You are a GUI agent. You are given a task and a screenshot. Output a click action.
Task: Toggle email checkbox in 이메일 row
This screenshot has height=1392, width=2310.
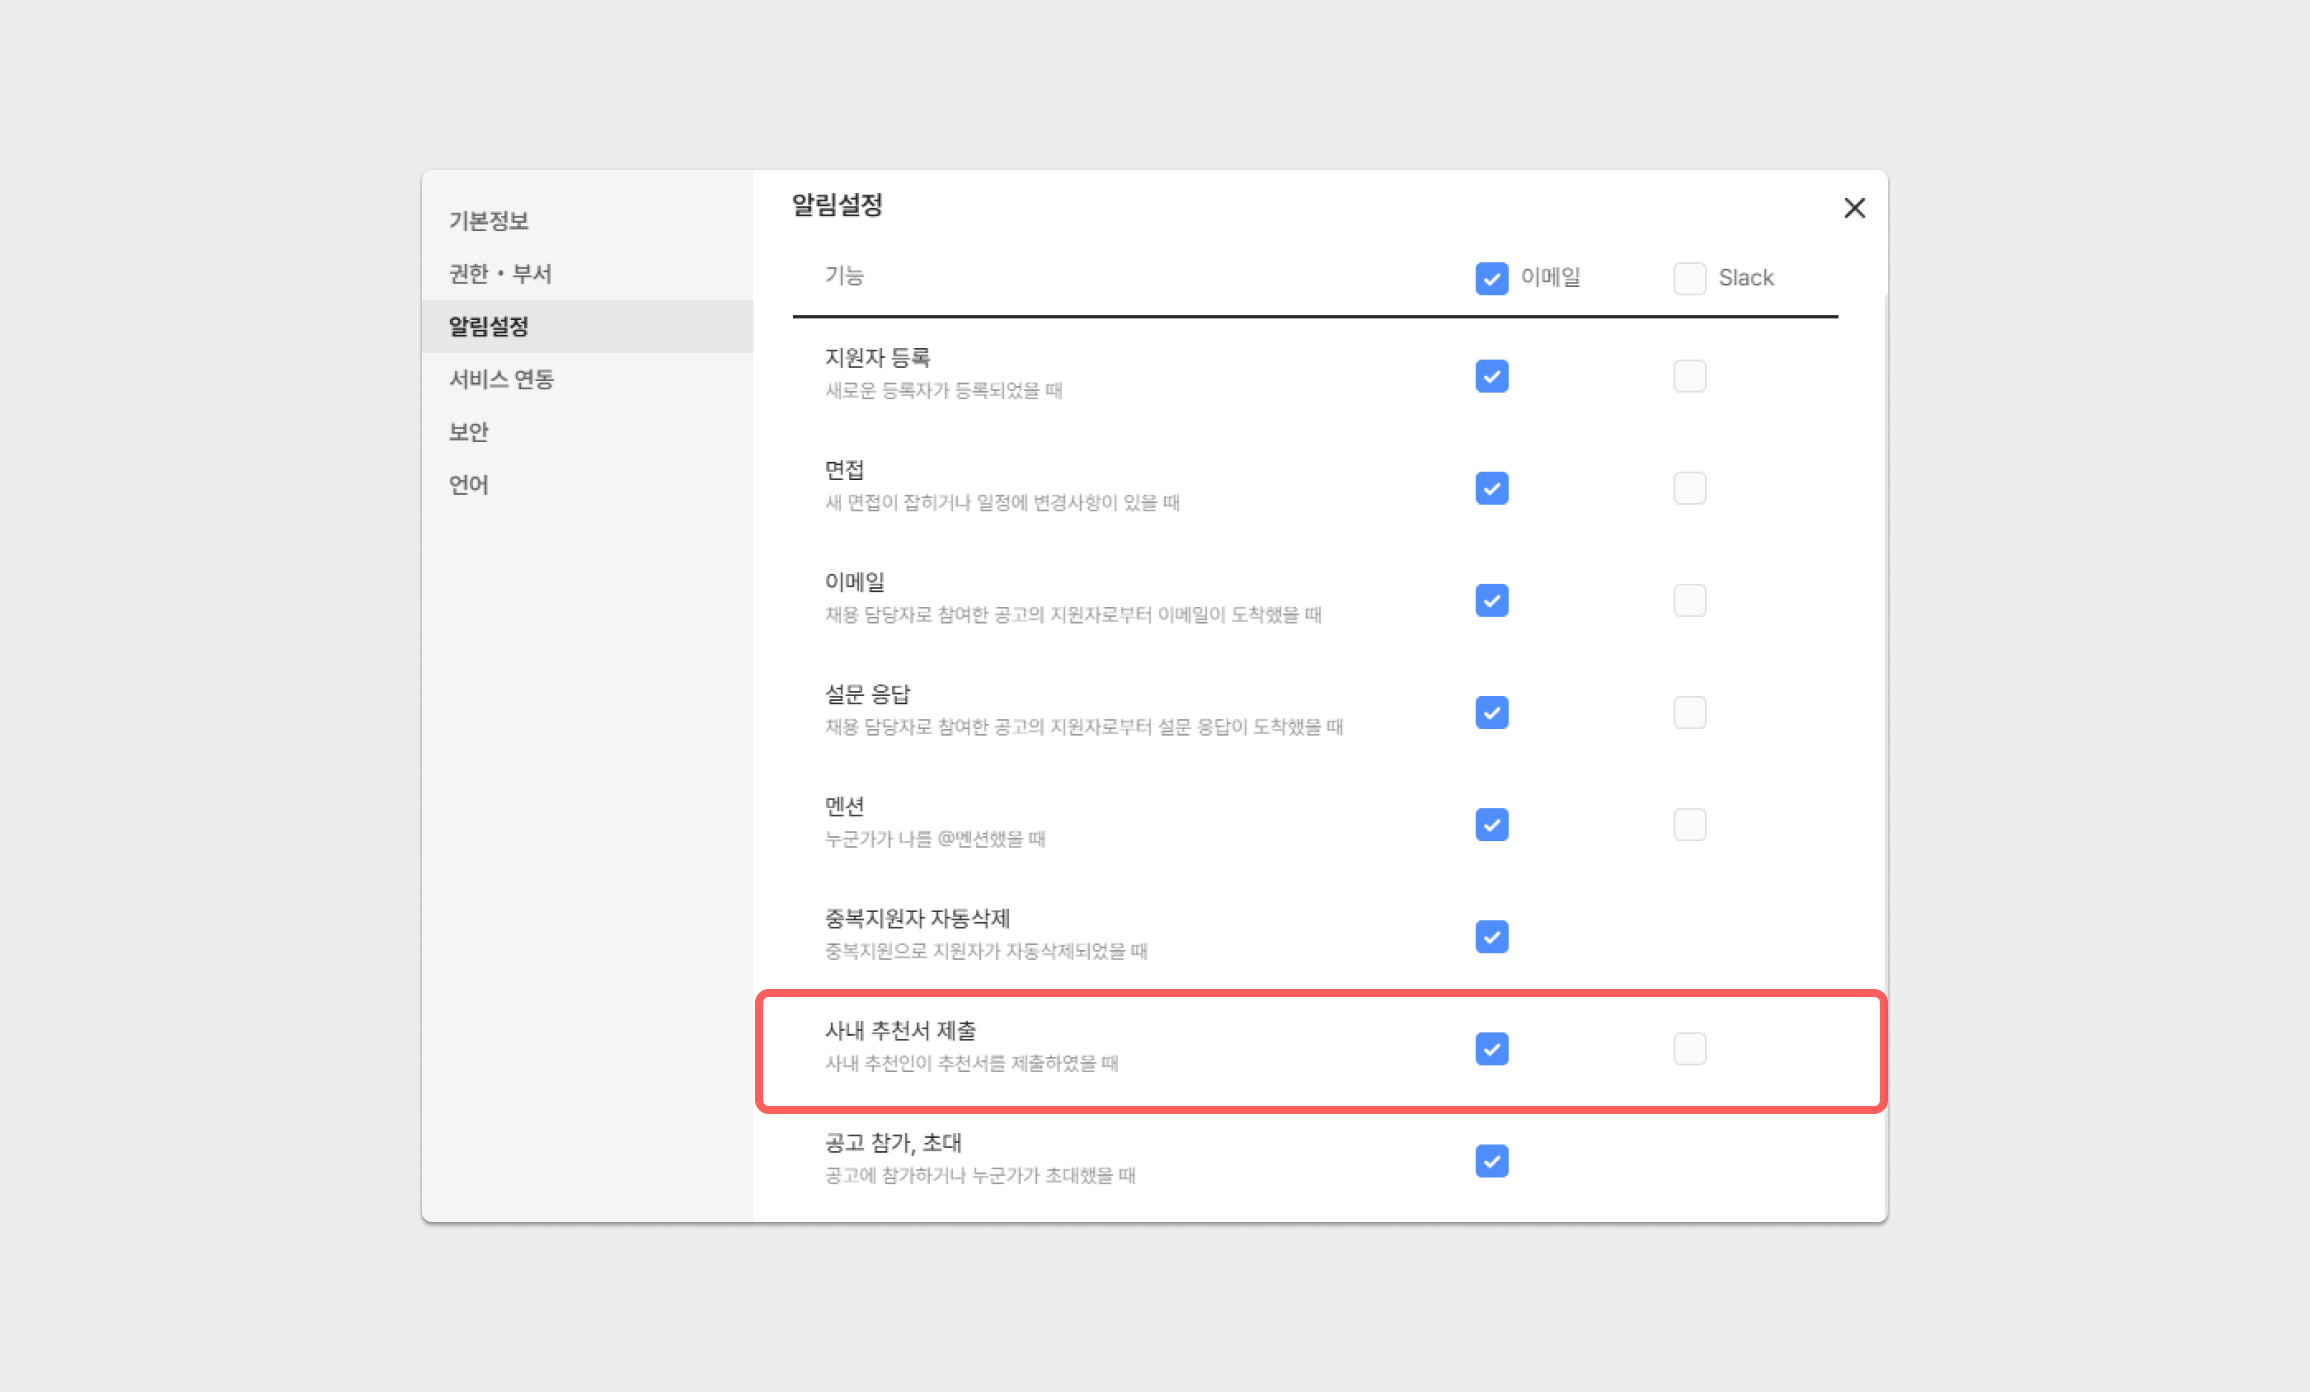coord(1491,601)
